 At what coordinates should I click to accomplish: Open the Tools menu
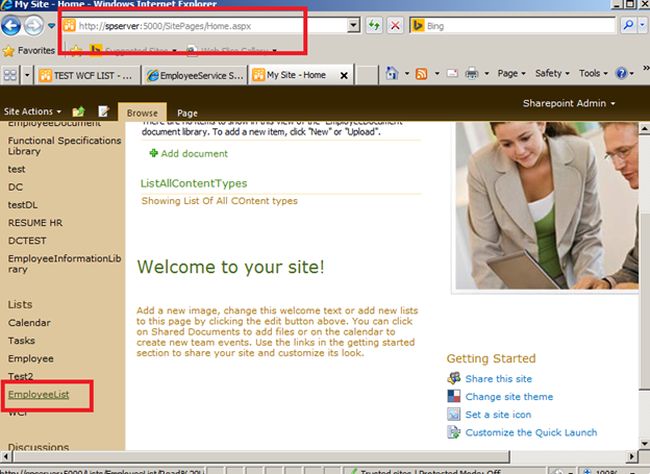(x=593, y=73)
